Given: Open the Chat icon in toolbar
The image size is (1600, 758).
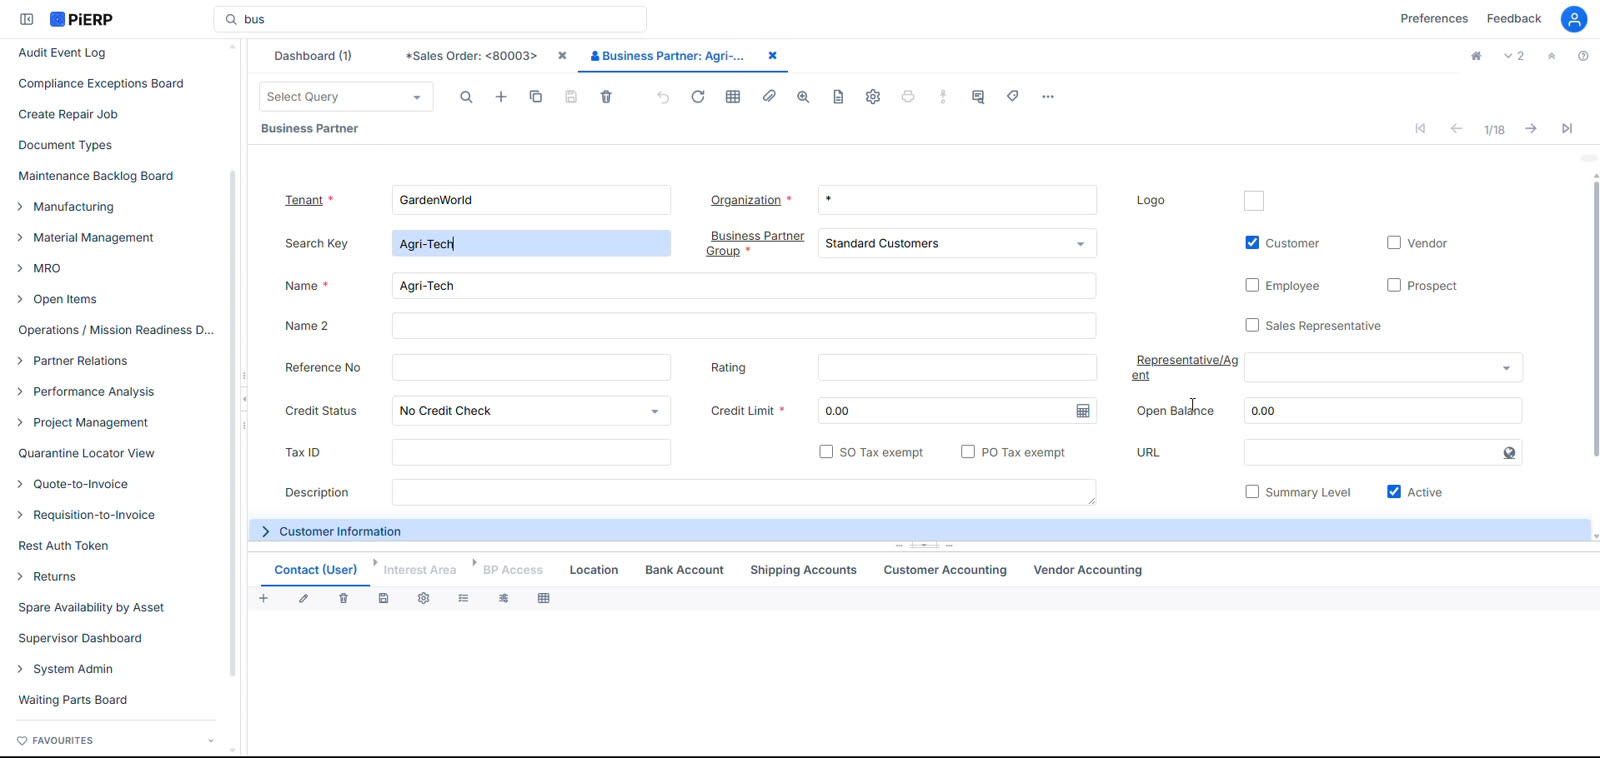Looking at the screenshot, I should 978,97.
